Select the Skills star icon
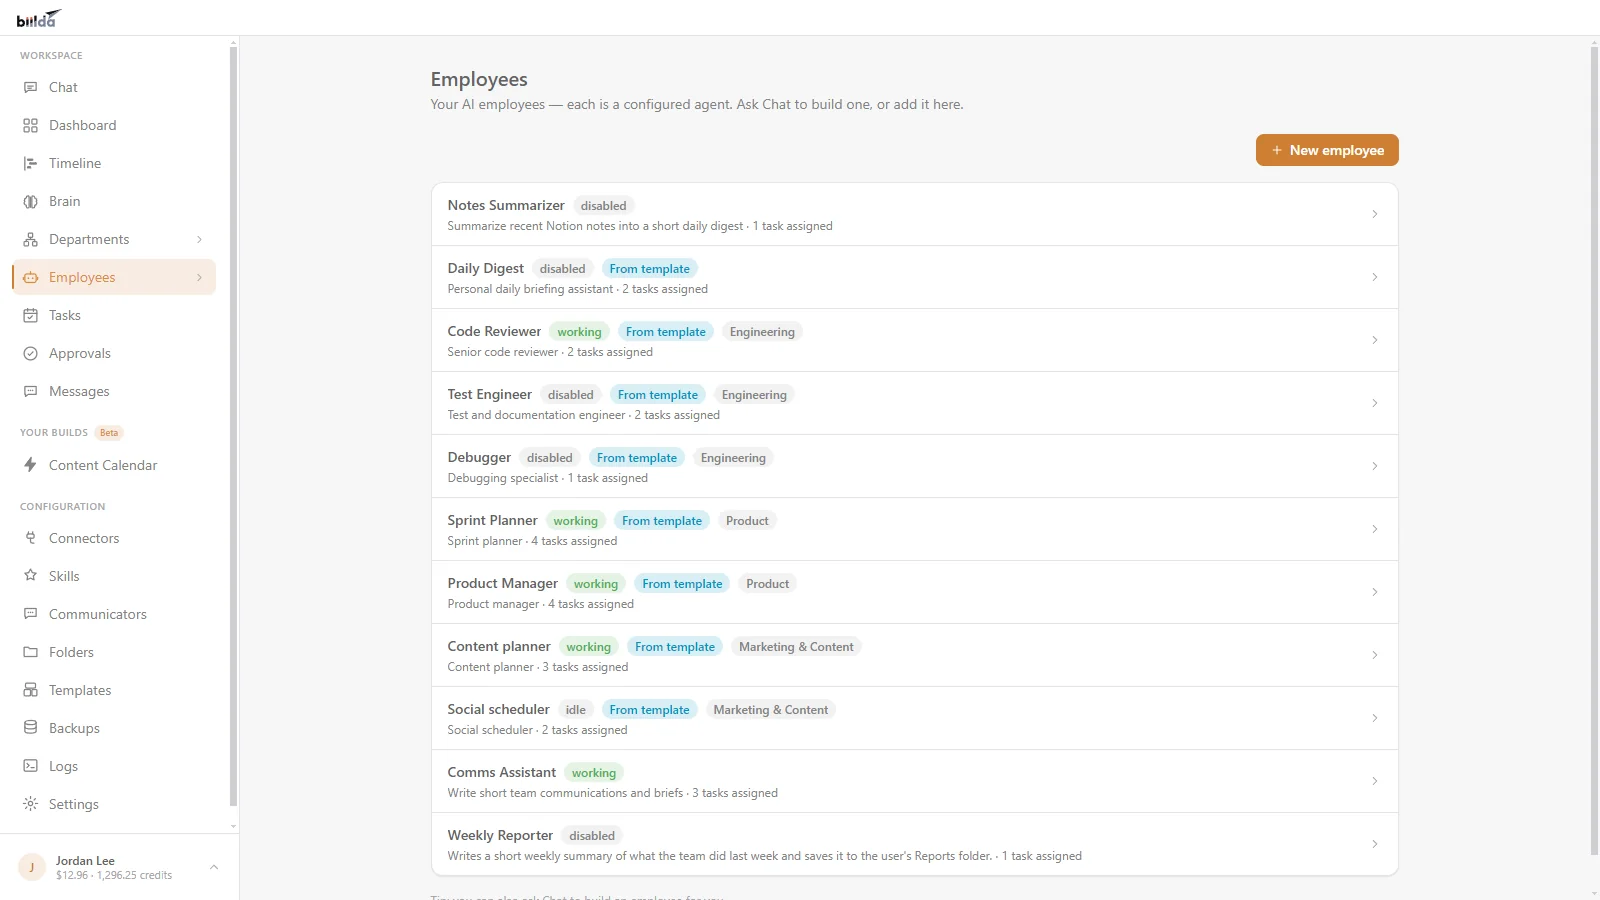This screenshot has width=1600, height=900. 30,576
